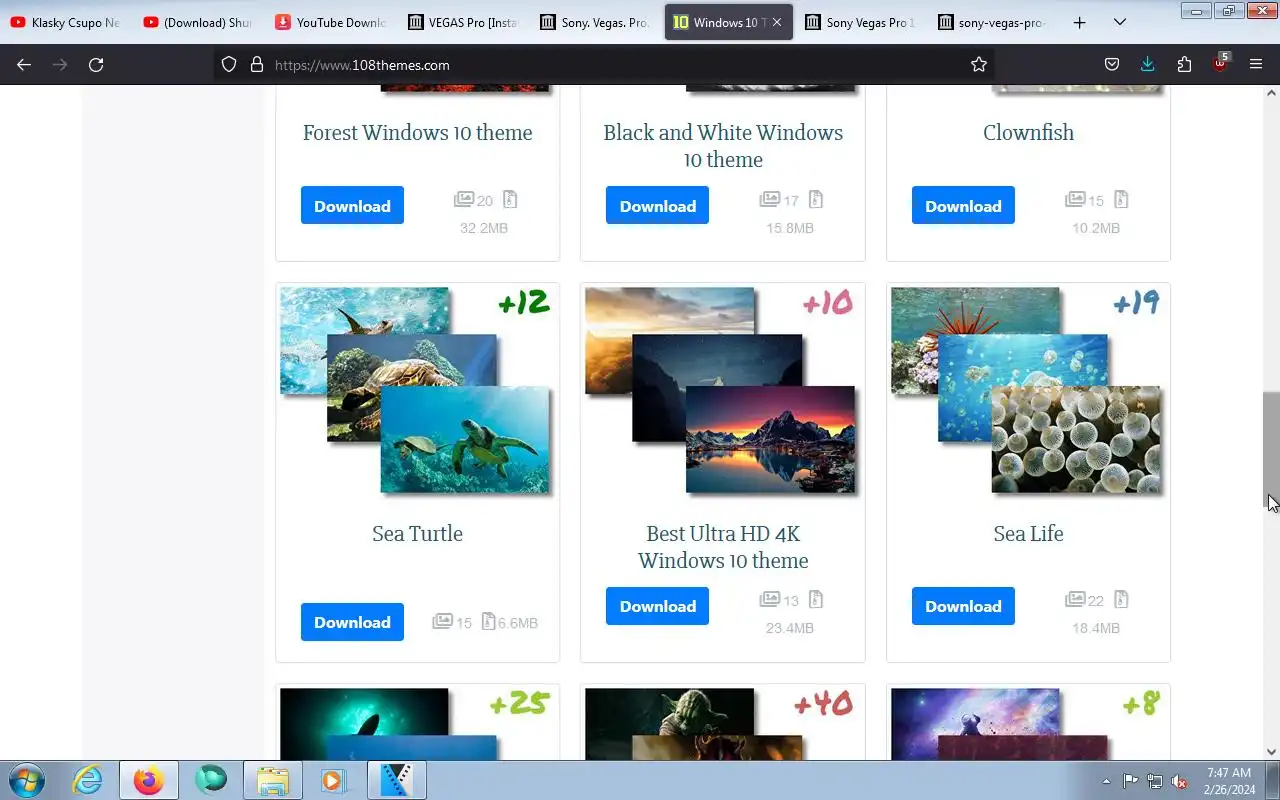Open the Firefox downloads panel
Screen dimensions: 1280x800
1148,64
